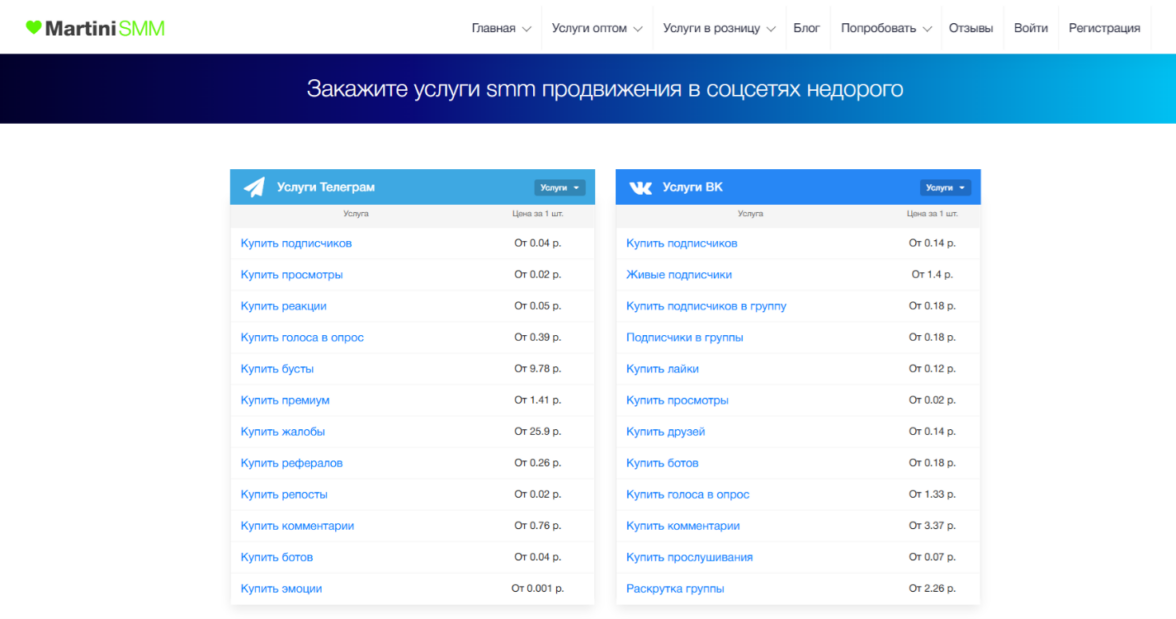Image resolution: width=1176 pixels, height=619 pixels.
Task: Click the VK logo icon
Action: point(640,187)
